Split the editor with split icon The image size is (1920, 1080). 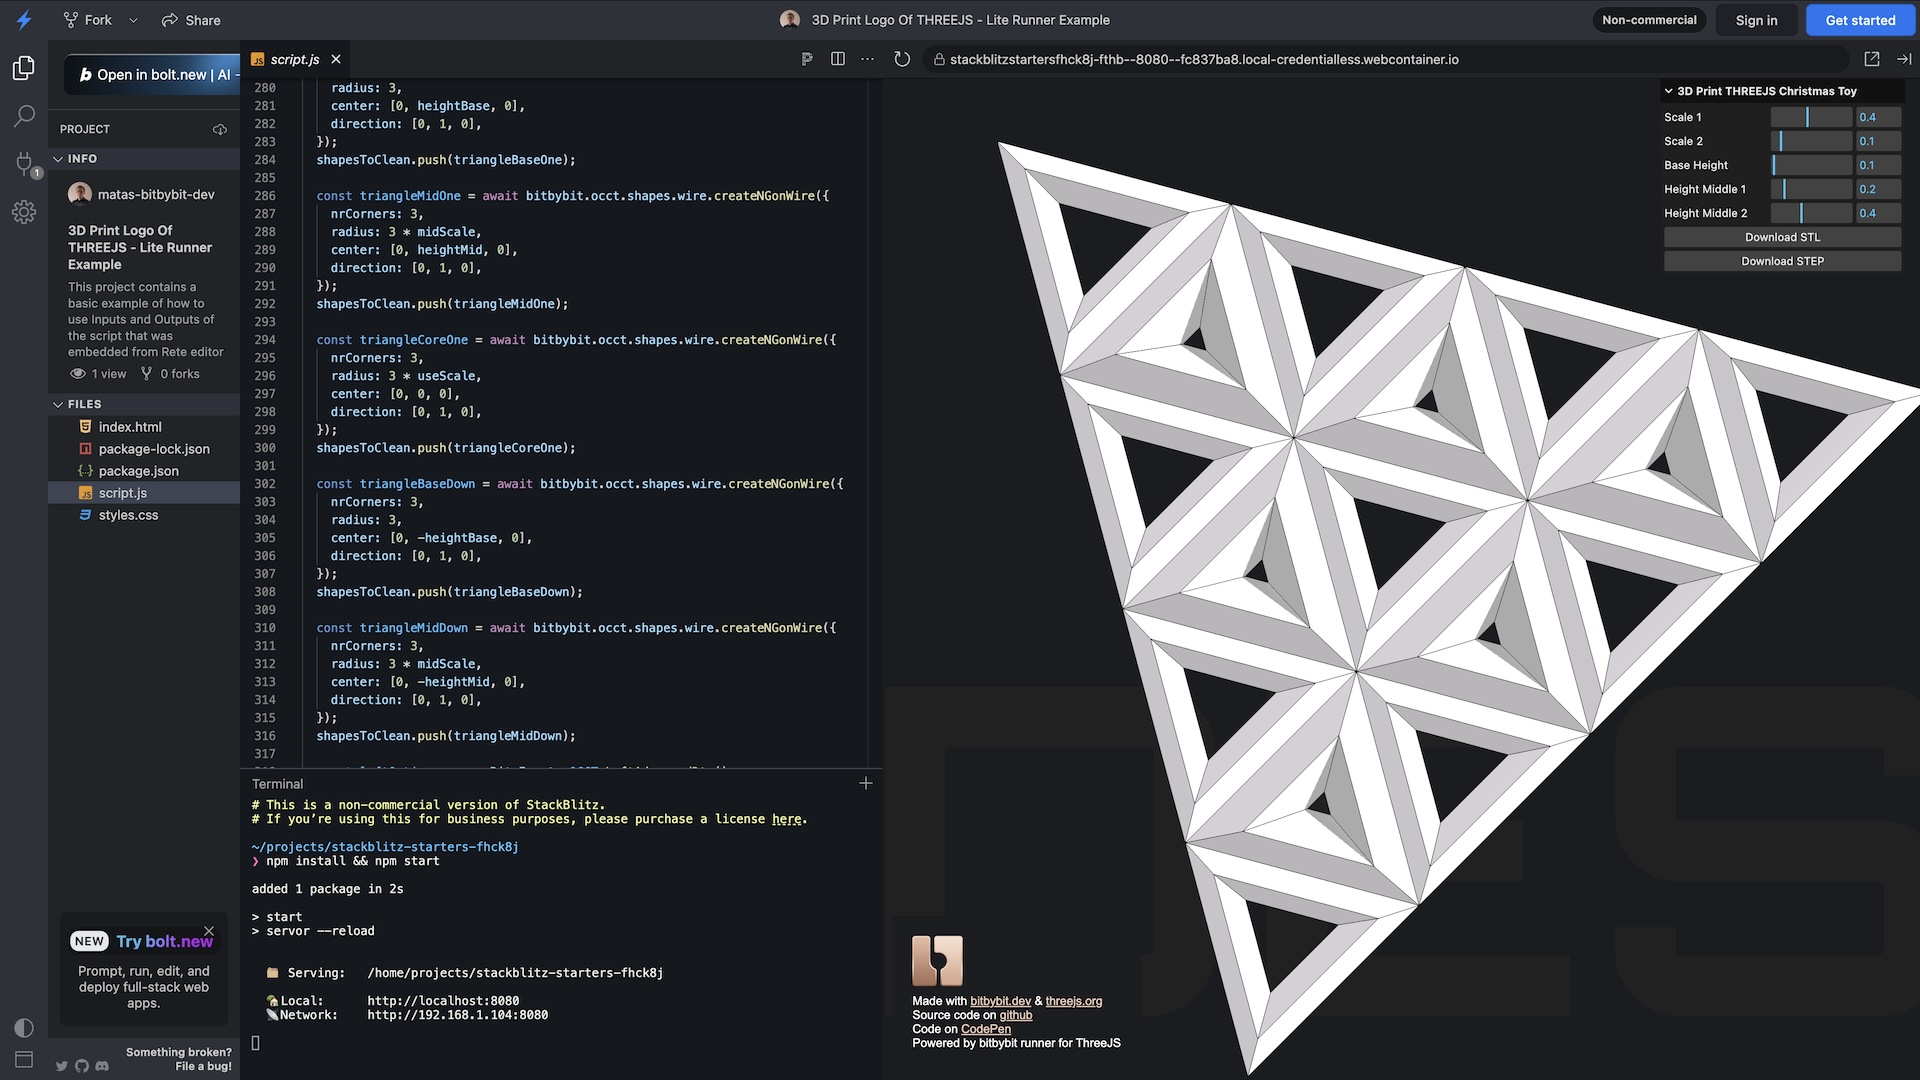(x=838, y=59)
